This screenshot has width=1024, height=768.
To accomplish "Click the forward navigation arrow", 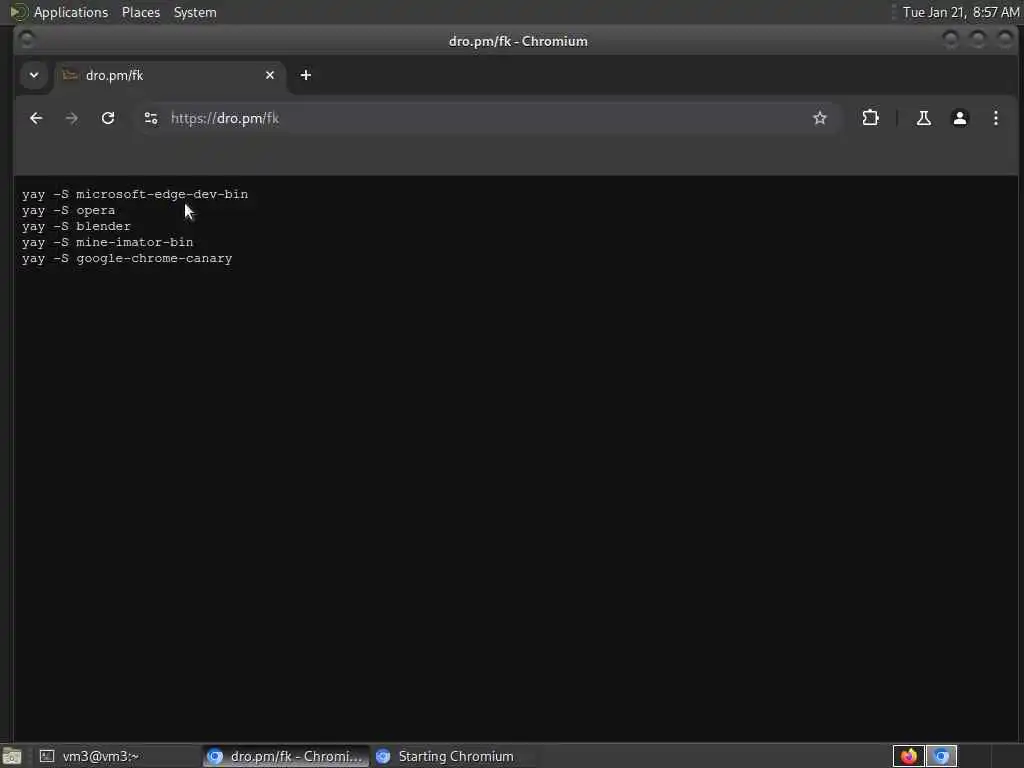I will (x=72, y=118).
